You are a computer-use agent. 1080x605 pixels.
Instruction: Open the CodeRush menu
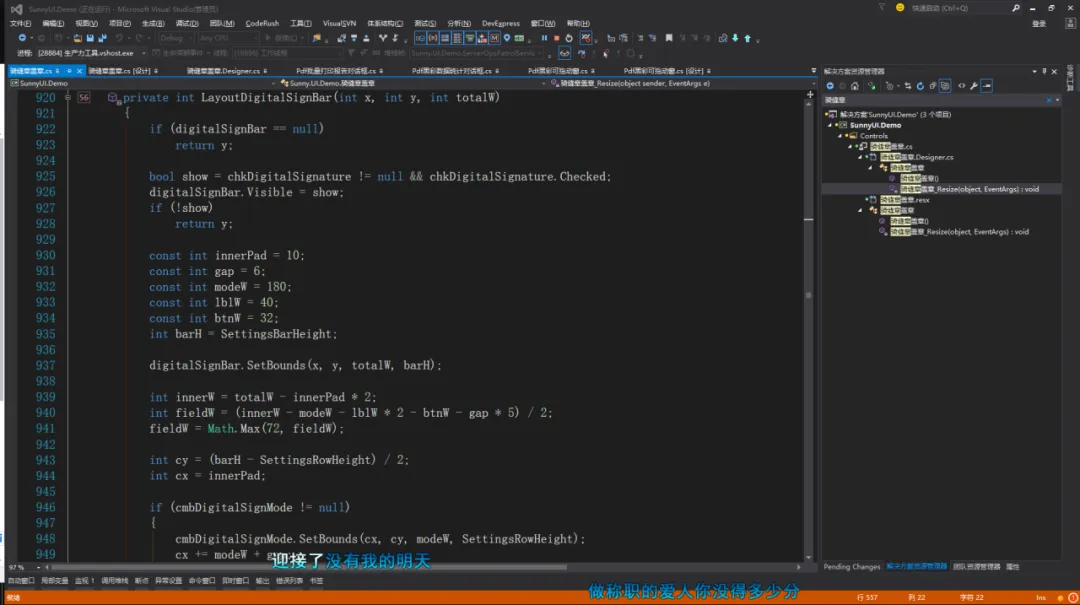(x=262, y=23)
